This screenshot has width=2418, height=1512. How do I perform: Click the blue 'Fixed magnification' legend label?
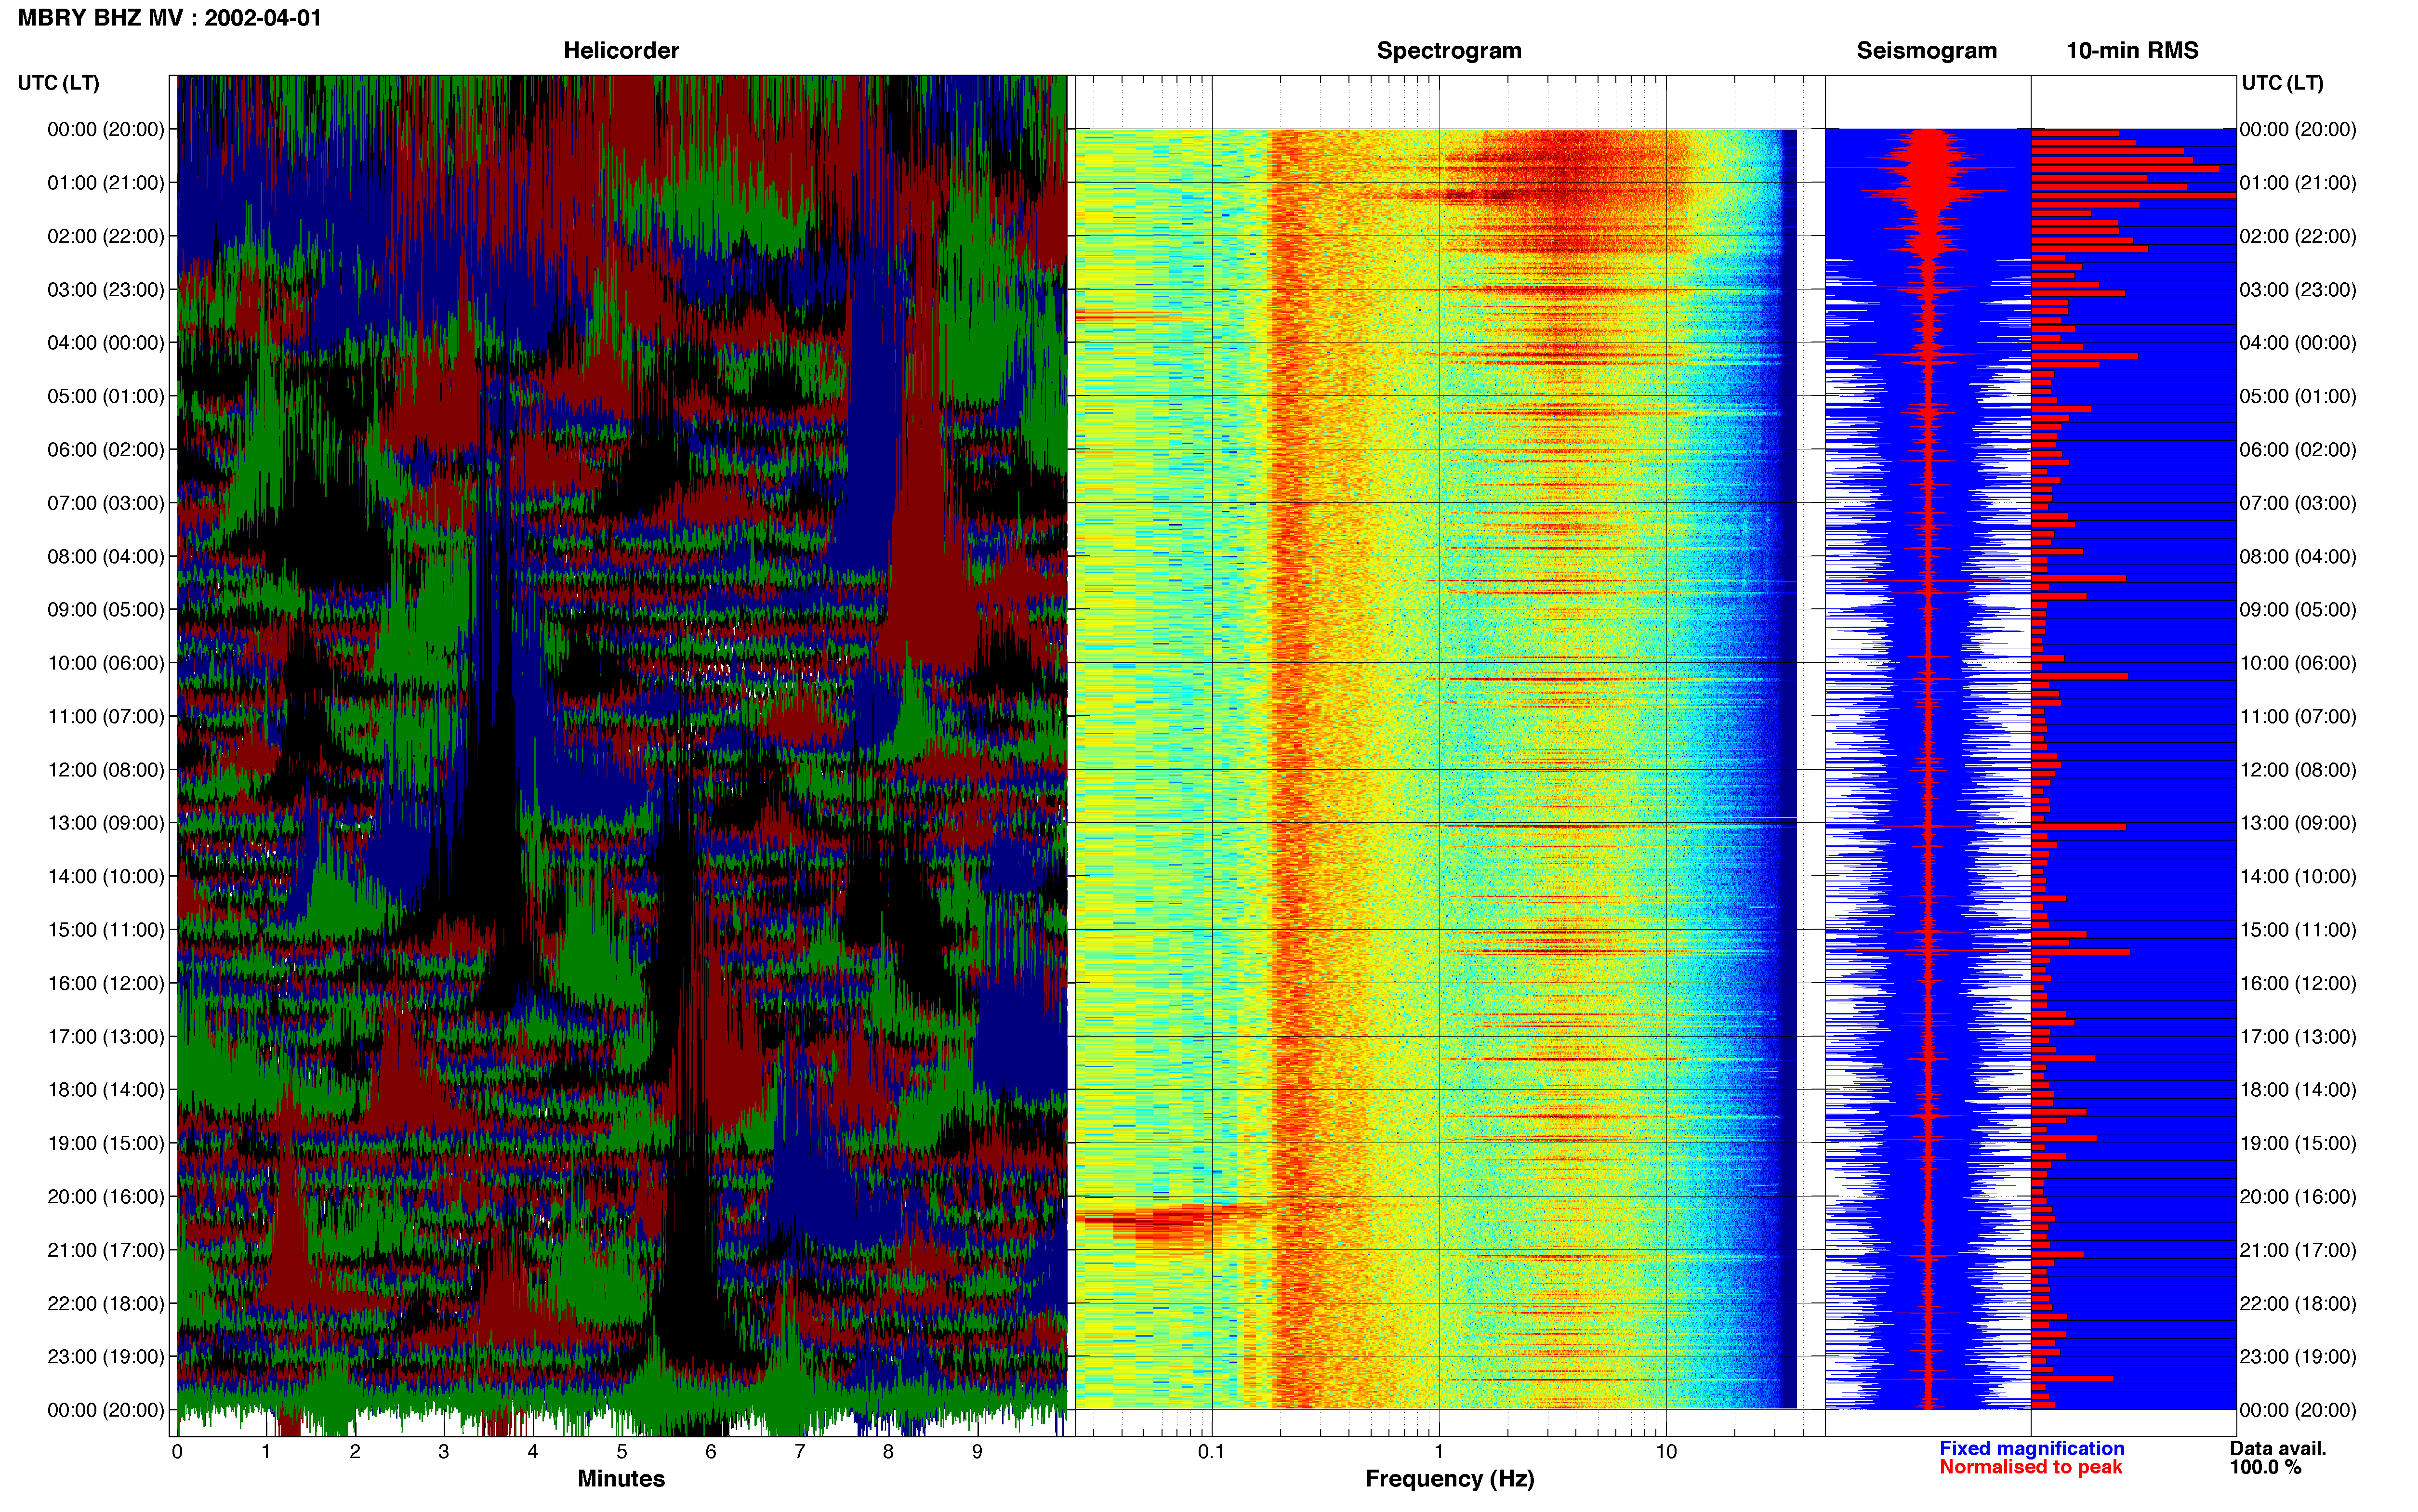(x=2032, y=1449)
